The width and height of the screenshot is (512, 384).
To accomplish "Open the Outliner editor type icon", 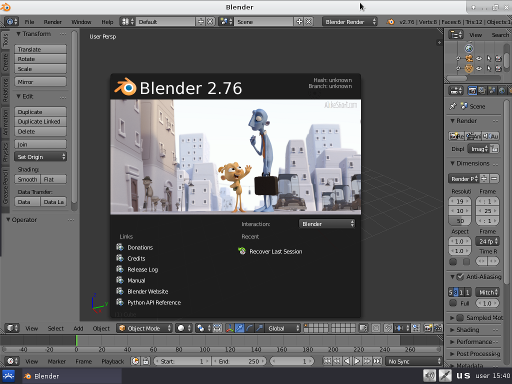I will click(x=456, y=35).
